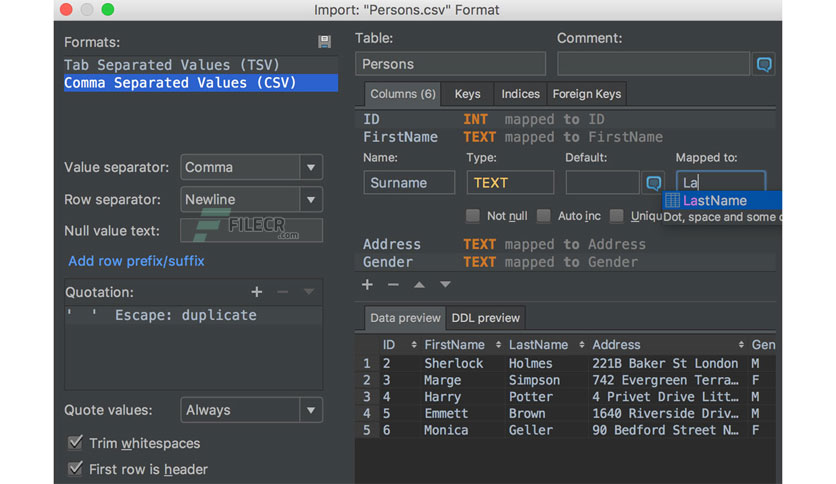Select the Address TEXT column row
This screenshot has width=836, height=484.
click(x=565, y=244)
